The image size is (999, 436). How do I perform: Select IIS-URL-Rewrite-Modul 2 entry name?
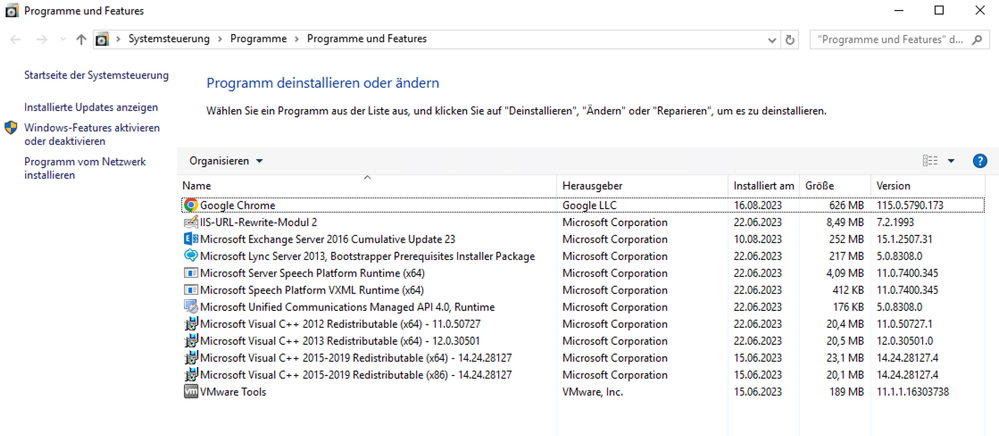(x=259, y=222)
